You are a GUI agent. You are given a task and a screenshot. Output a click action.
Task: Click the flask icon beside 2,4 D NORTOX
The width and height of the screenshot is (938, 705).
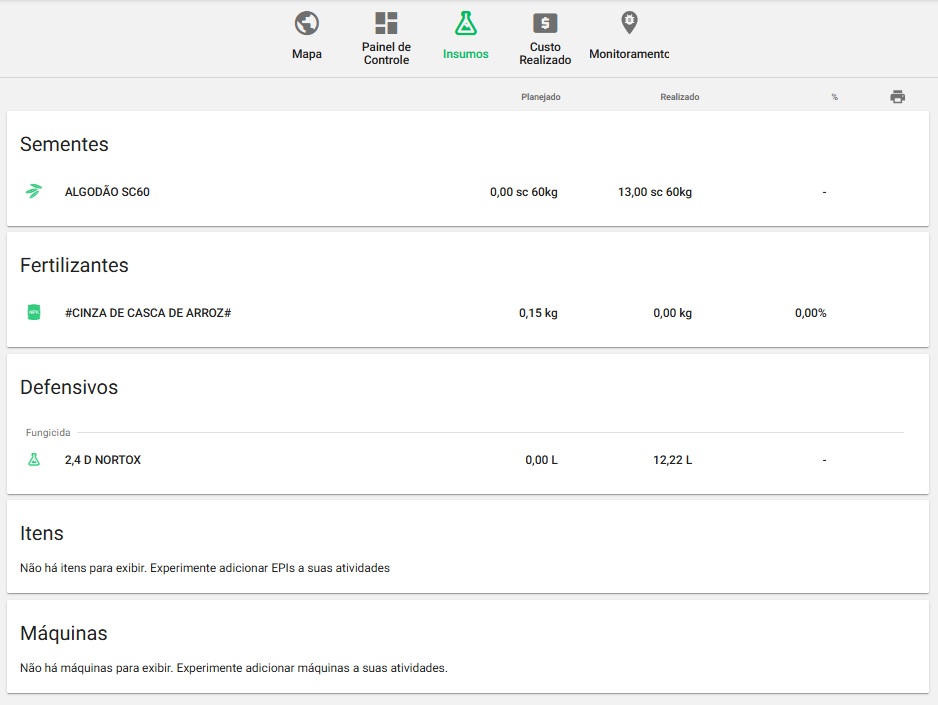(x=34, y=460)
